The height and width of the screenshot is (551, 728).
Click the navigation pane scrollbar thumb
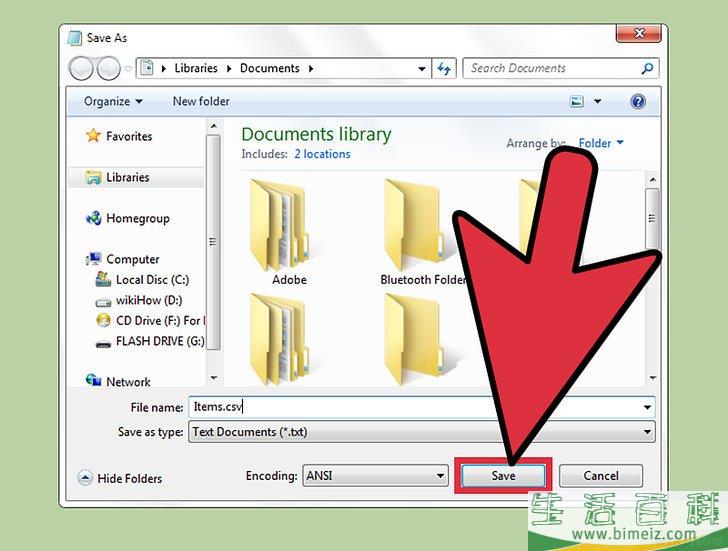[213, 241]
